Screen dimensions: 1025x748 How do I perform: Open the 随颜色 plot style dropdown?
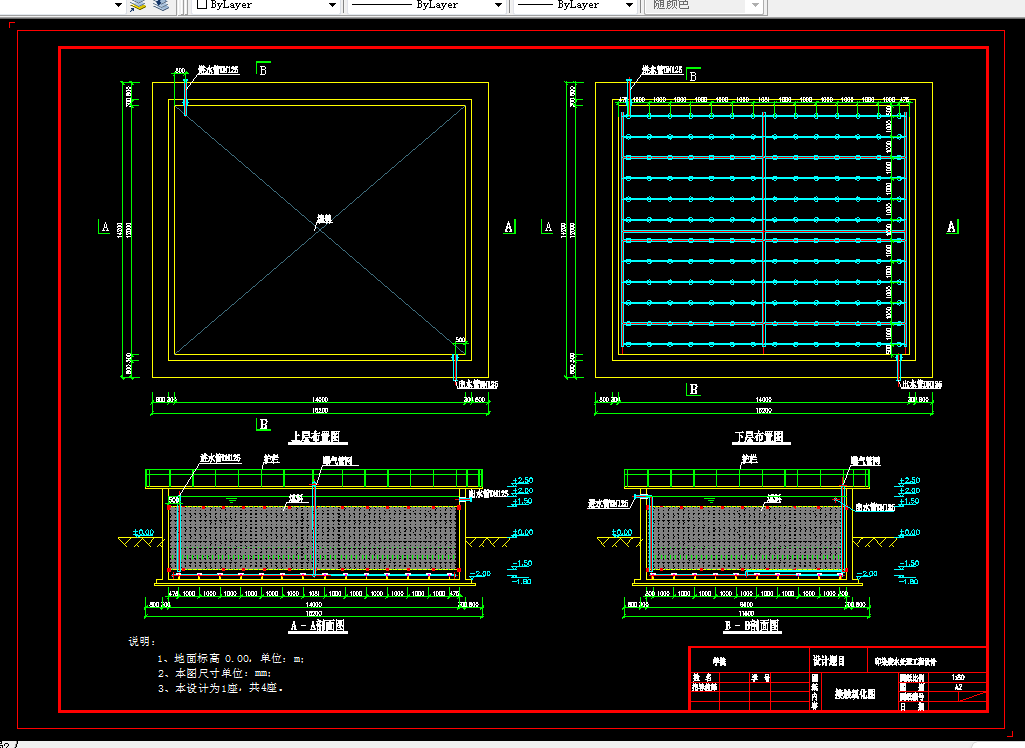click(x=755, y=5)
